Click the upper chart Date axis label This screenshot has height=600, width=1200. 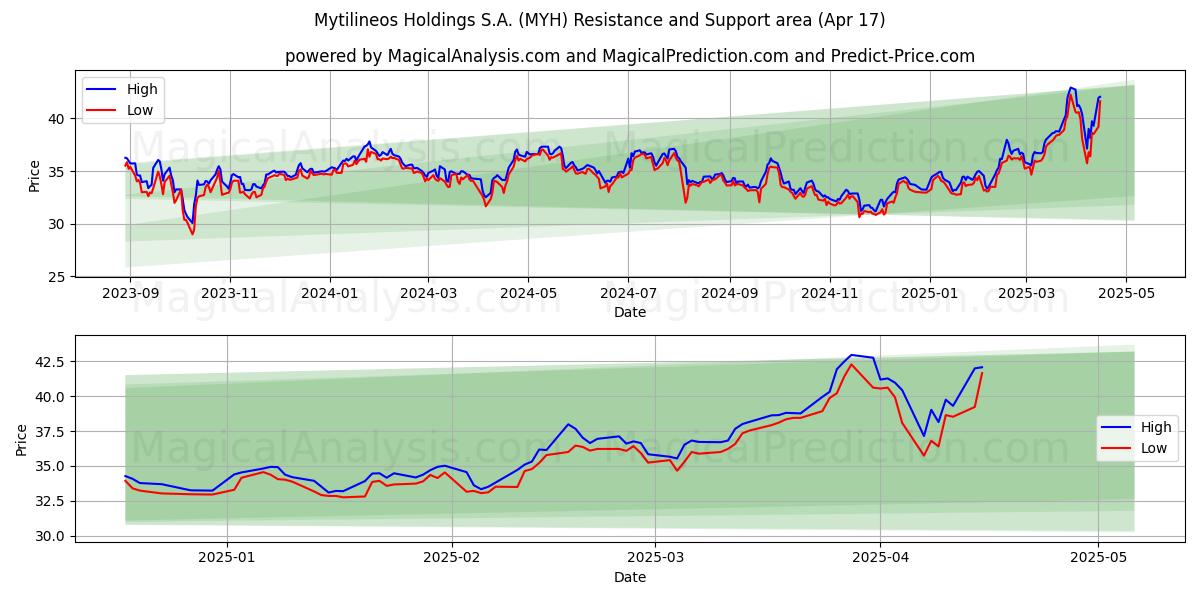pos(630,312)
